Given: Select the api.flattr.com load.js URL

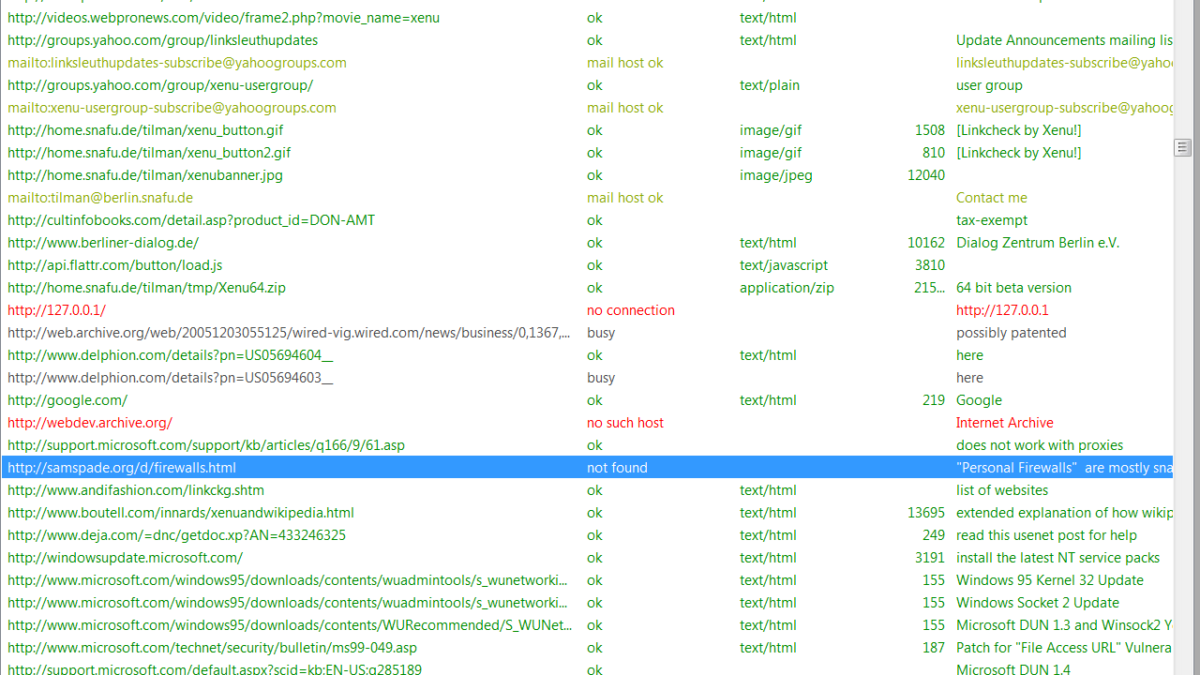Looking at the screenshot, I should coord(115,265).
